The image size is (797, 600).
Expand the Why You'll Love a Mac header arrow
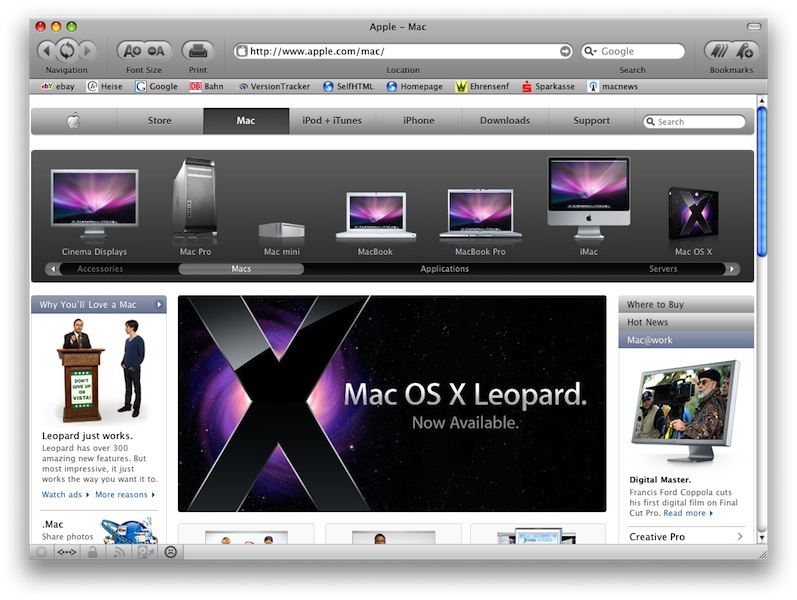tap(159, 305)
